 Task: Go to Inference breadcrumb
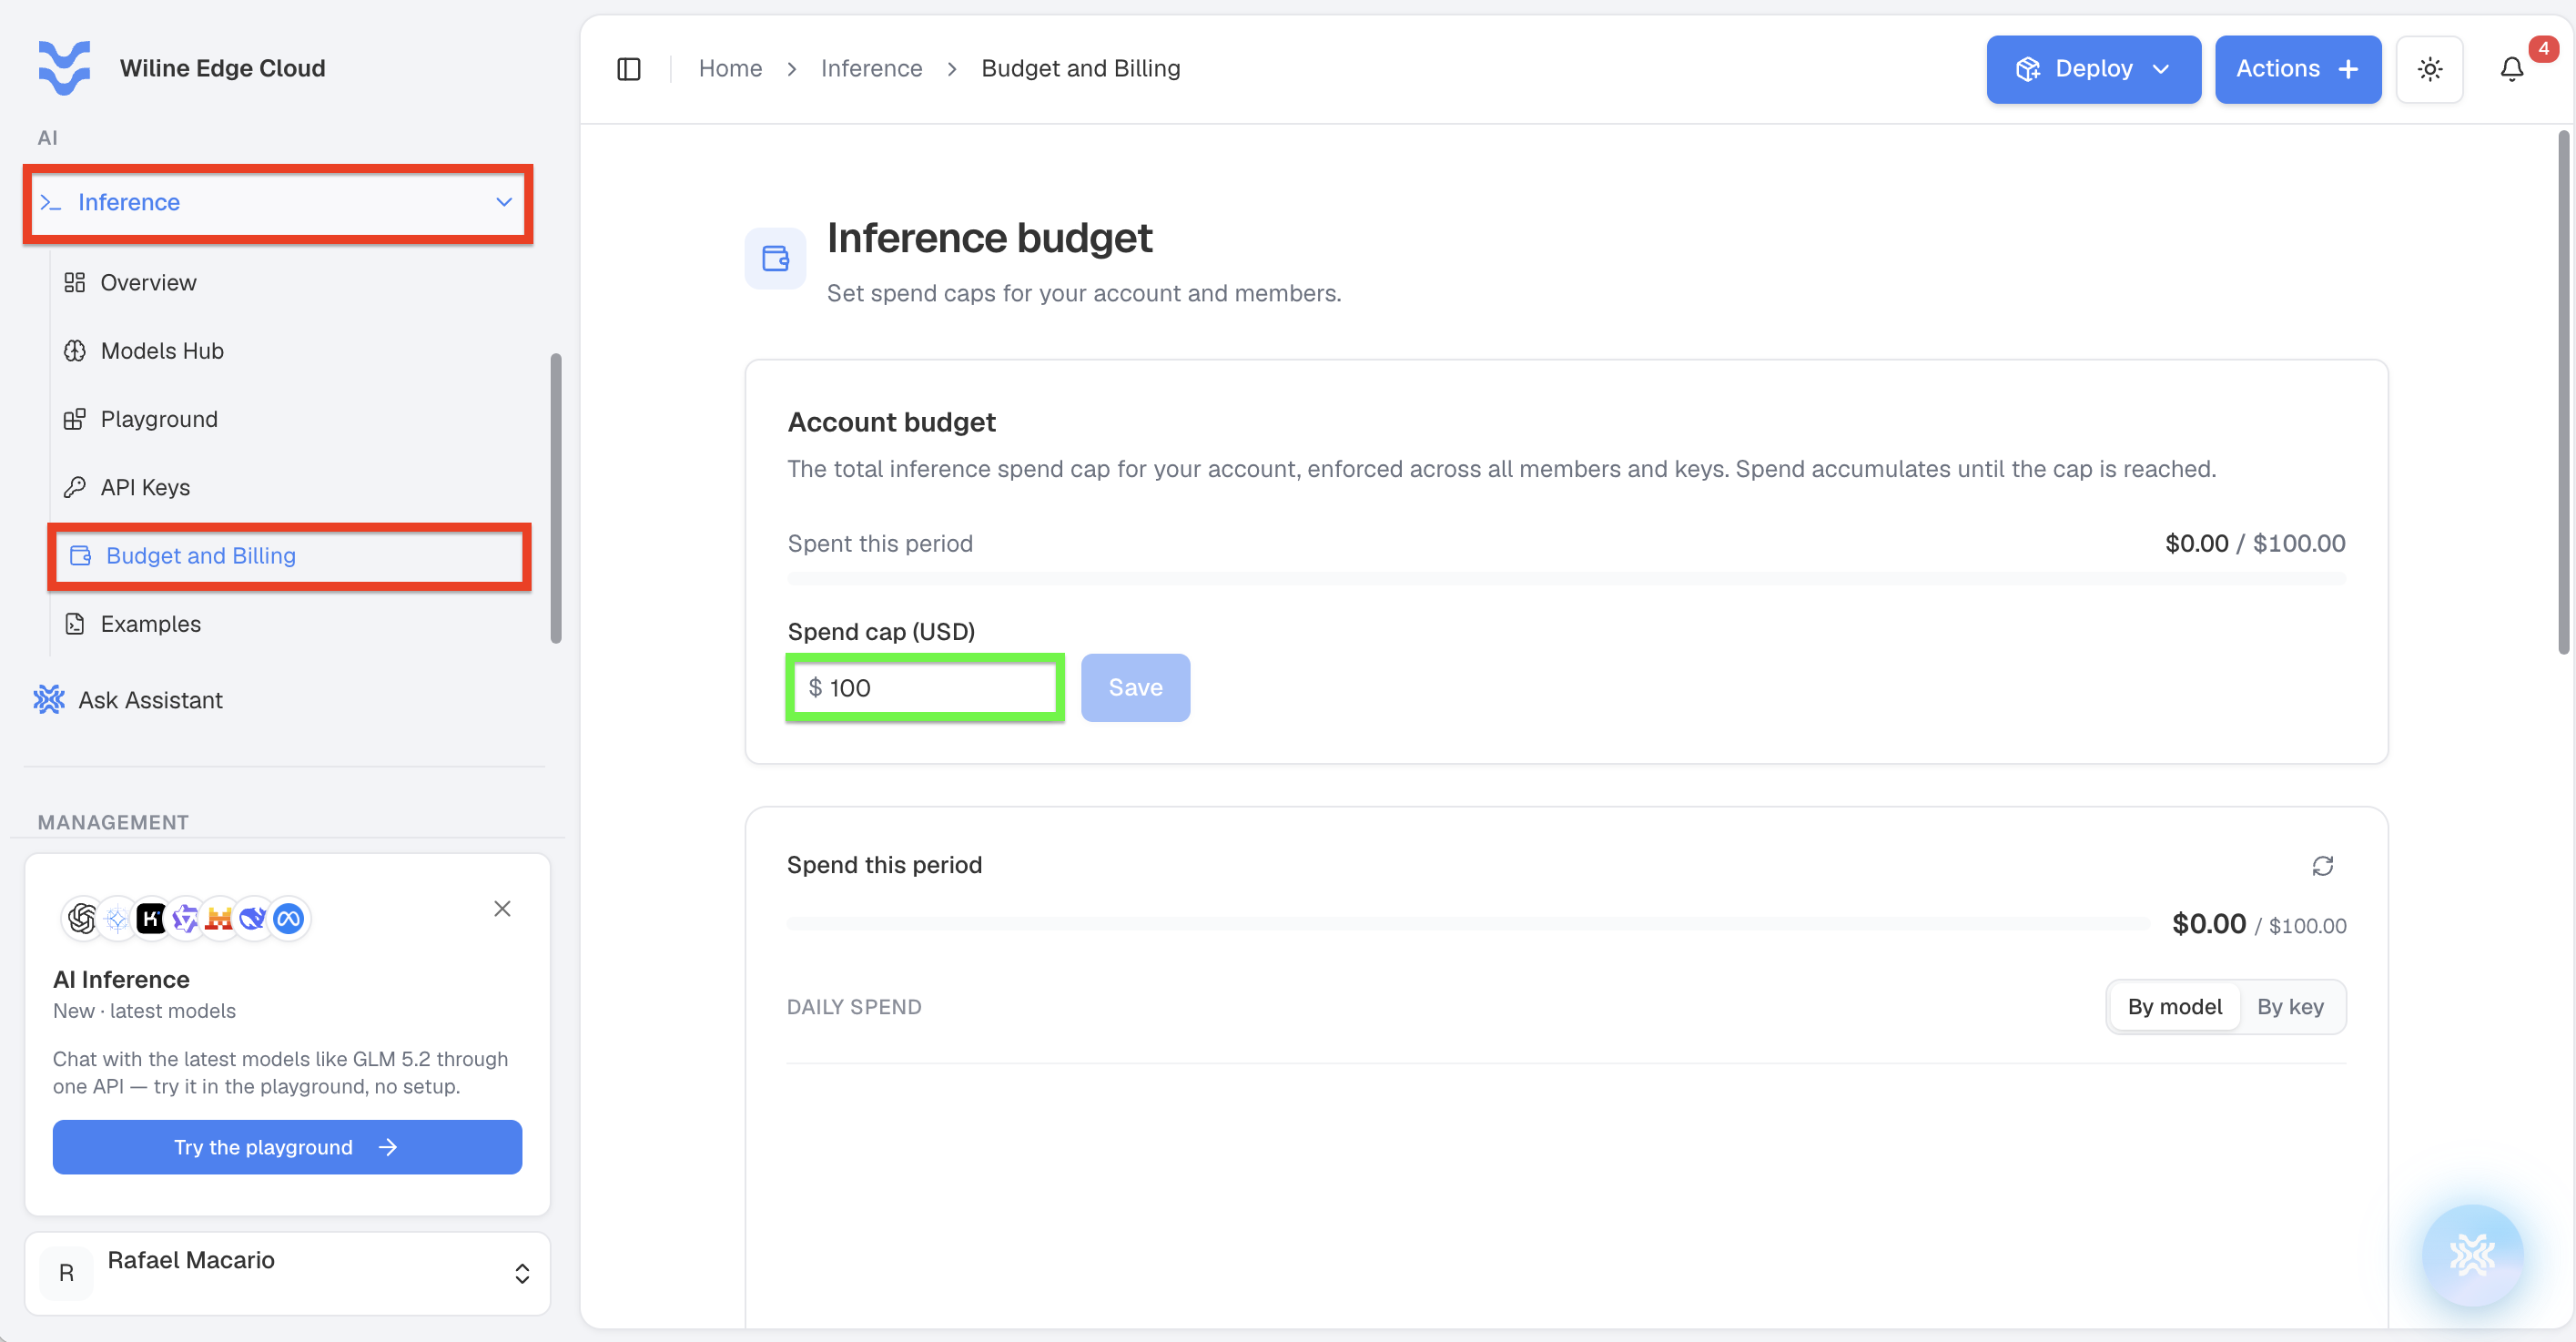(871, 69)
